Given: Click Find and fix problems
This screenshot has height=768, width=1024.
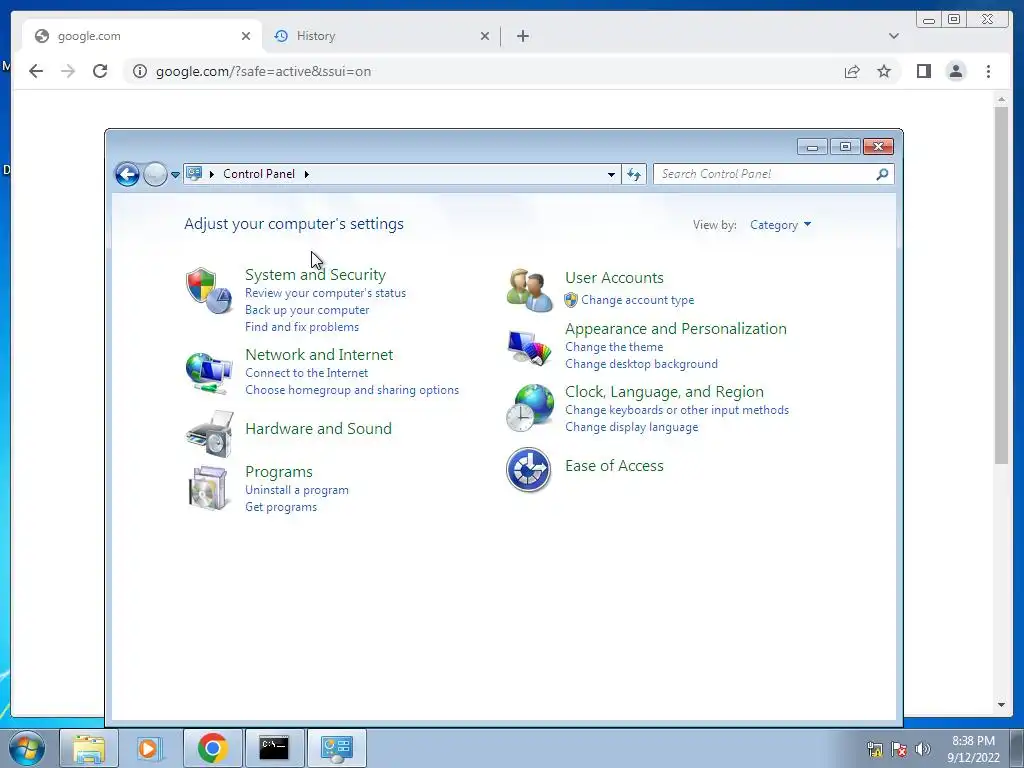Looking at the screenshot, I should [x=302, y=327].
